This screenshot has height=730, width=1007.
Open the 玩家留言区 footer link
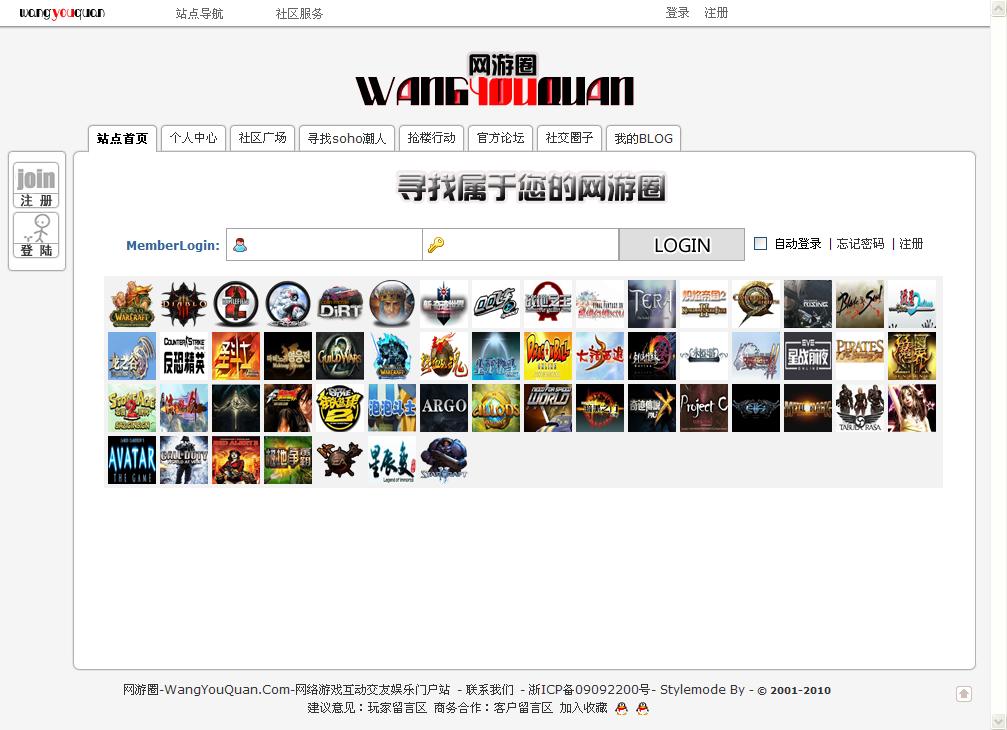click(397, 708)
